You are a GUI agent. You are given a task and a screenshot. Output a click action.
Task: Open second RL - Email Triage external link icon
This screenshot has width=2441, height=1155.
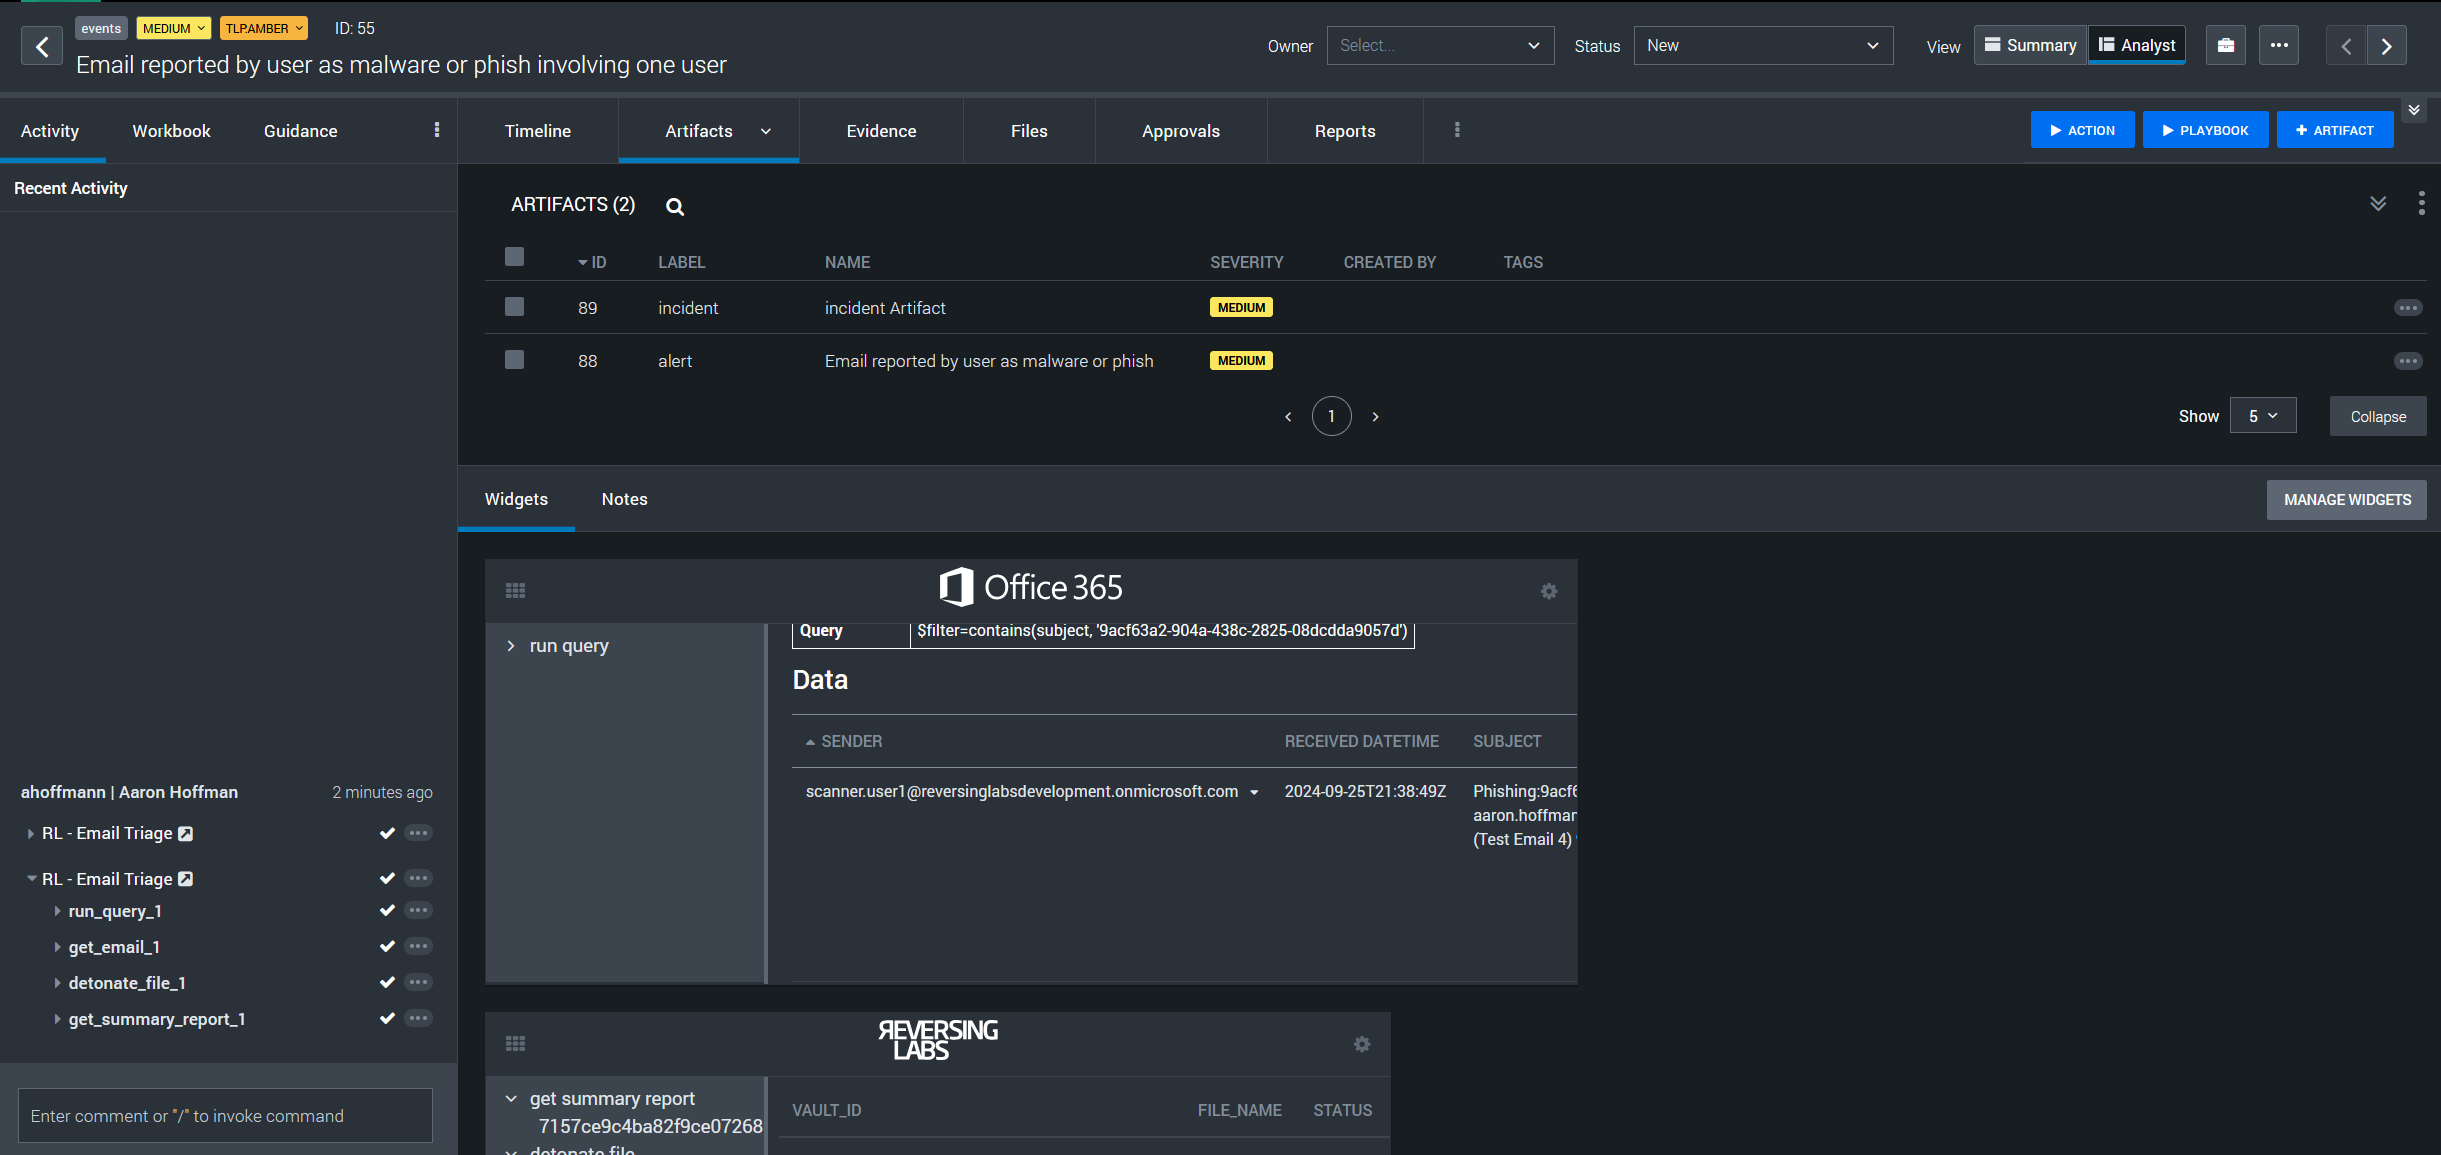[x=185, y=879]
